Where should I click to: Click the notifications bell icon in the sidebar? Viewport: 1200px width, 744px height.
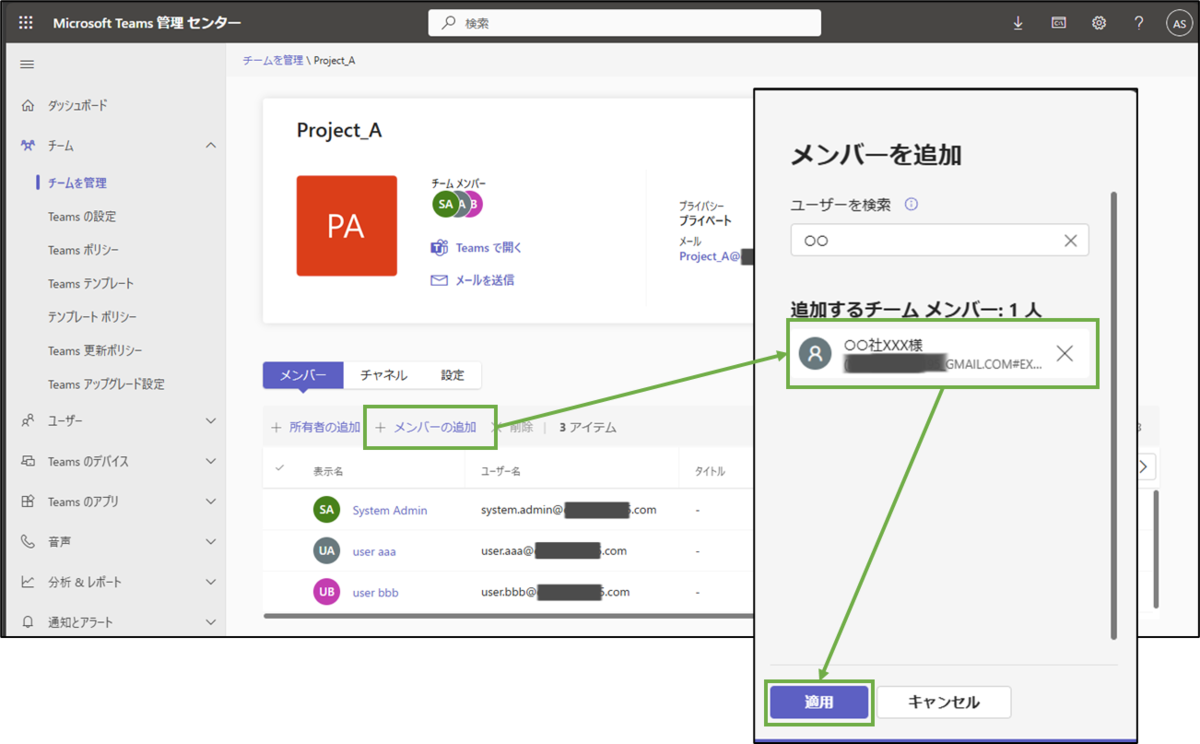28,621
